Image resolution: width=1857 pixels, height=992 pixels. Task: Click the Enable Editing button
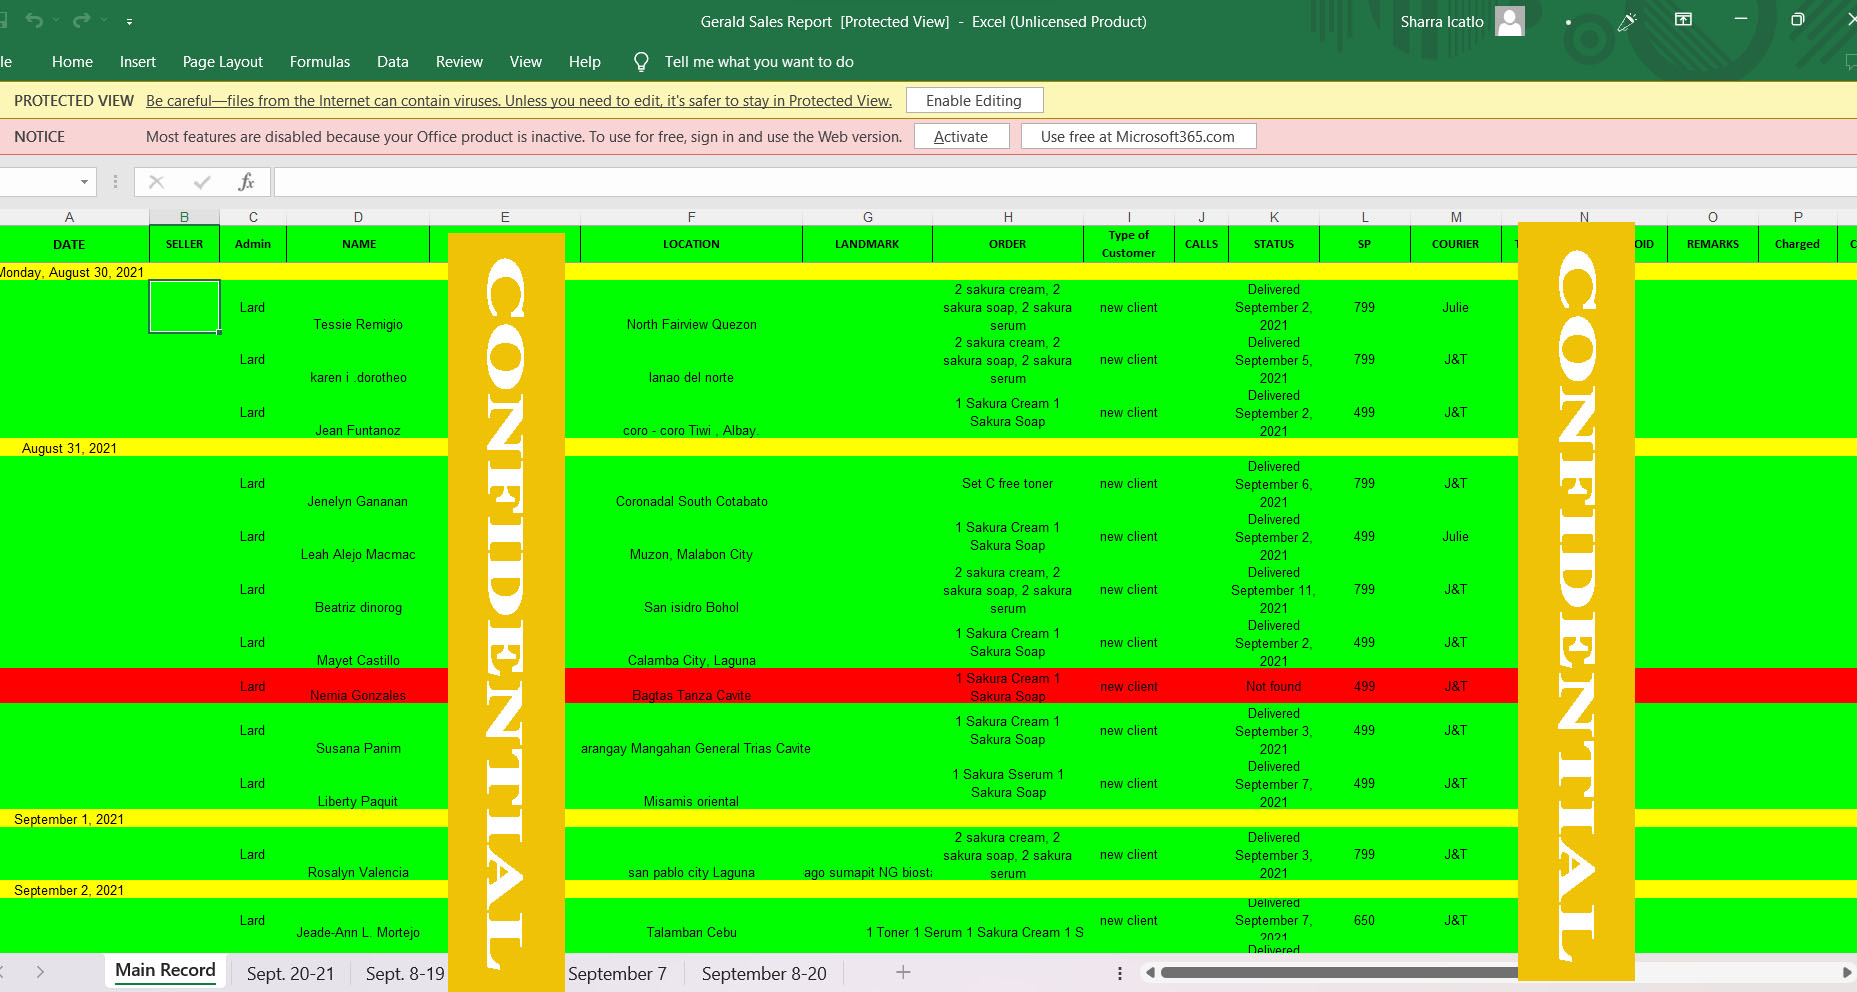(x=974, y=100)
